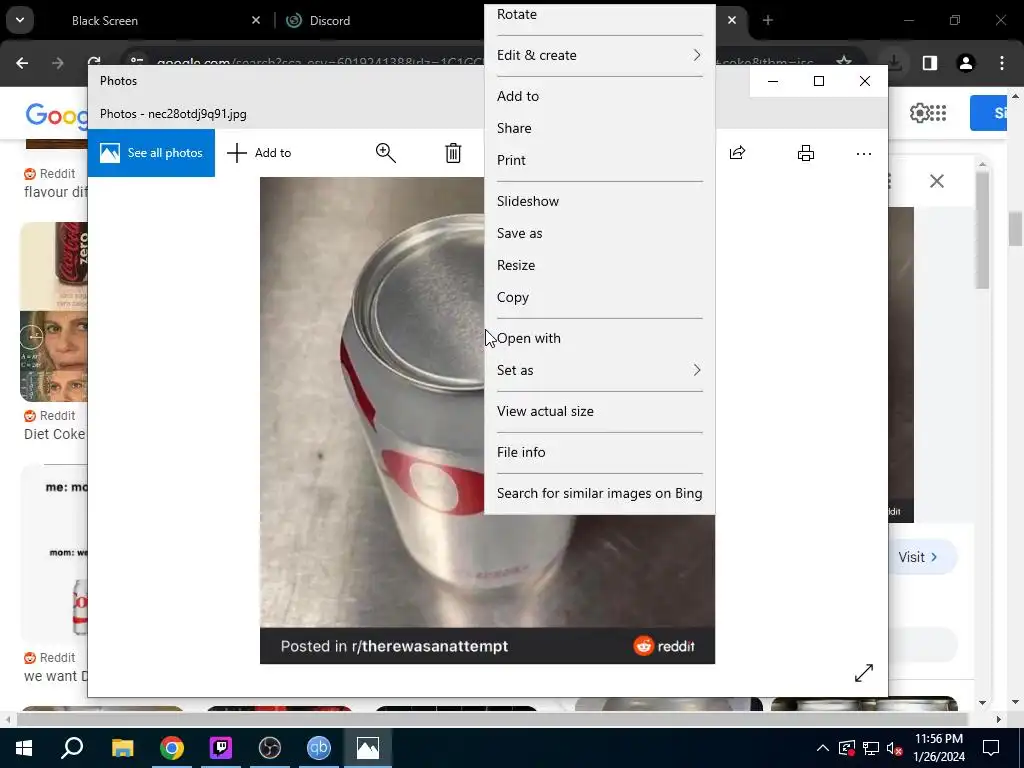
Task: Choose Print in the context menu
Action: 599,160
